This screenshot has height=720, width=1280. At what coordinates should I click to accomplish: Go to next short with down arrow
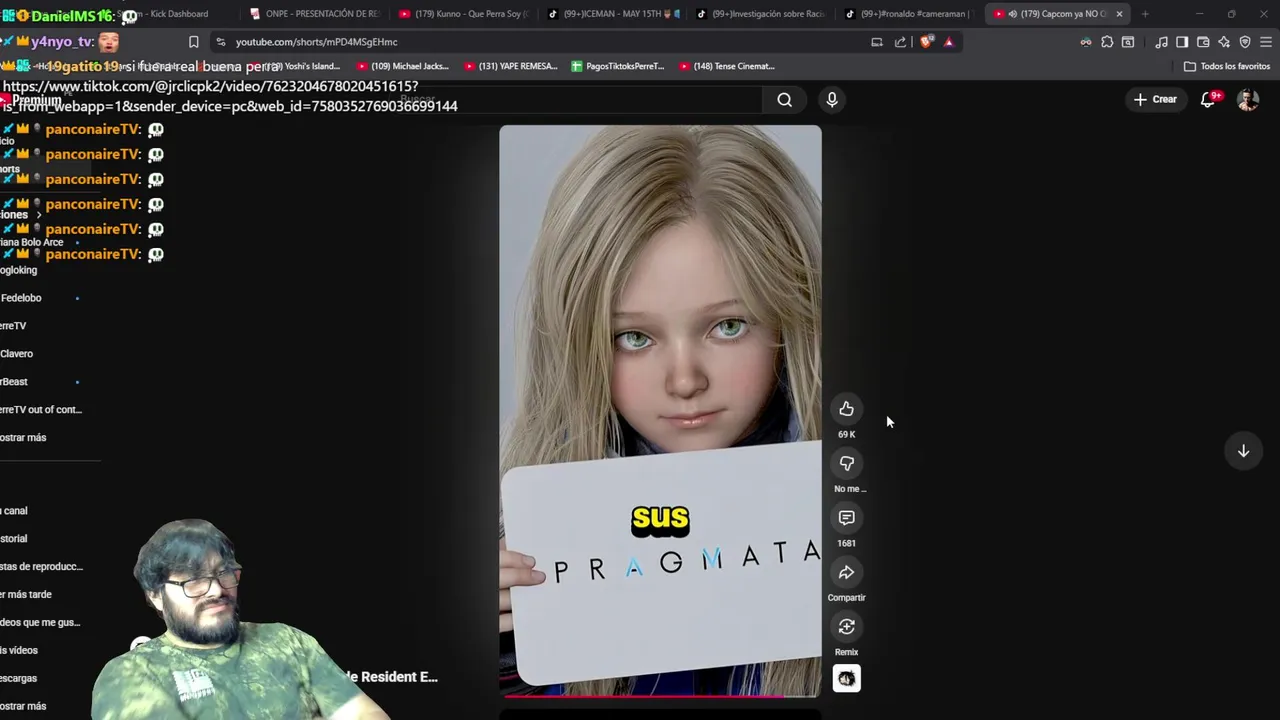pyautogui.click(x=1243, y=451)
